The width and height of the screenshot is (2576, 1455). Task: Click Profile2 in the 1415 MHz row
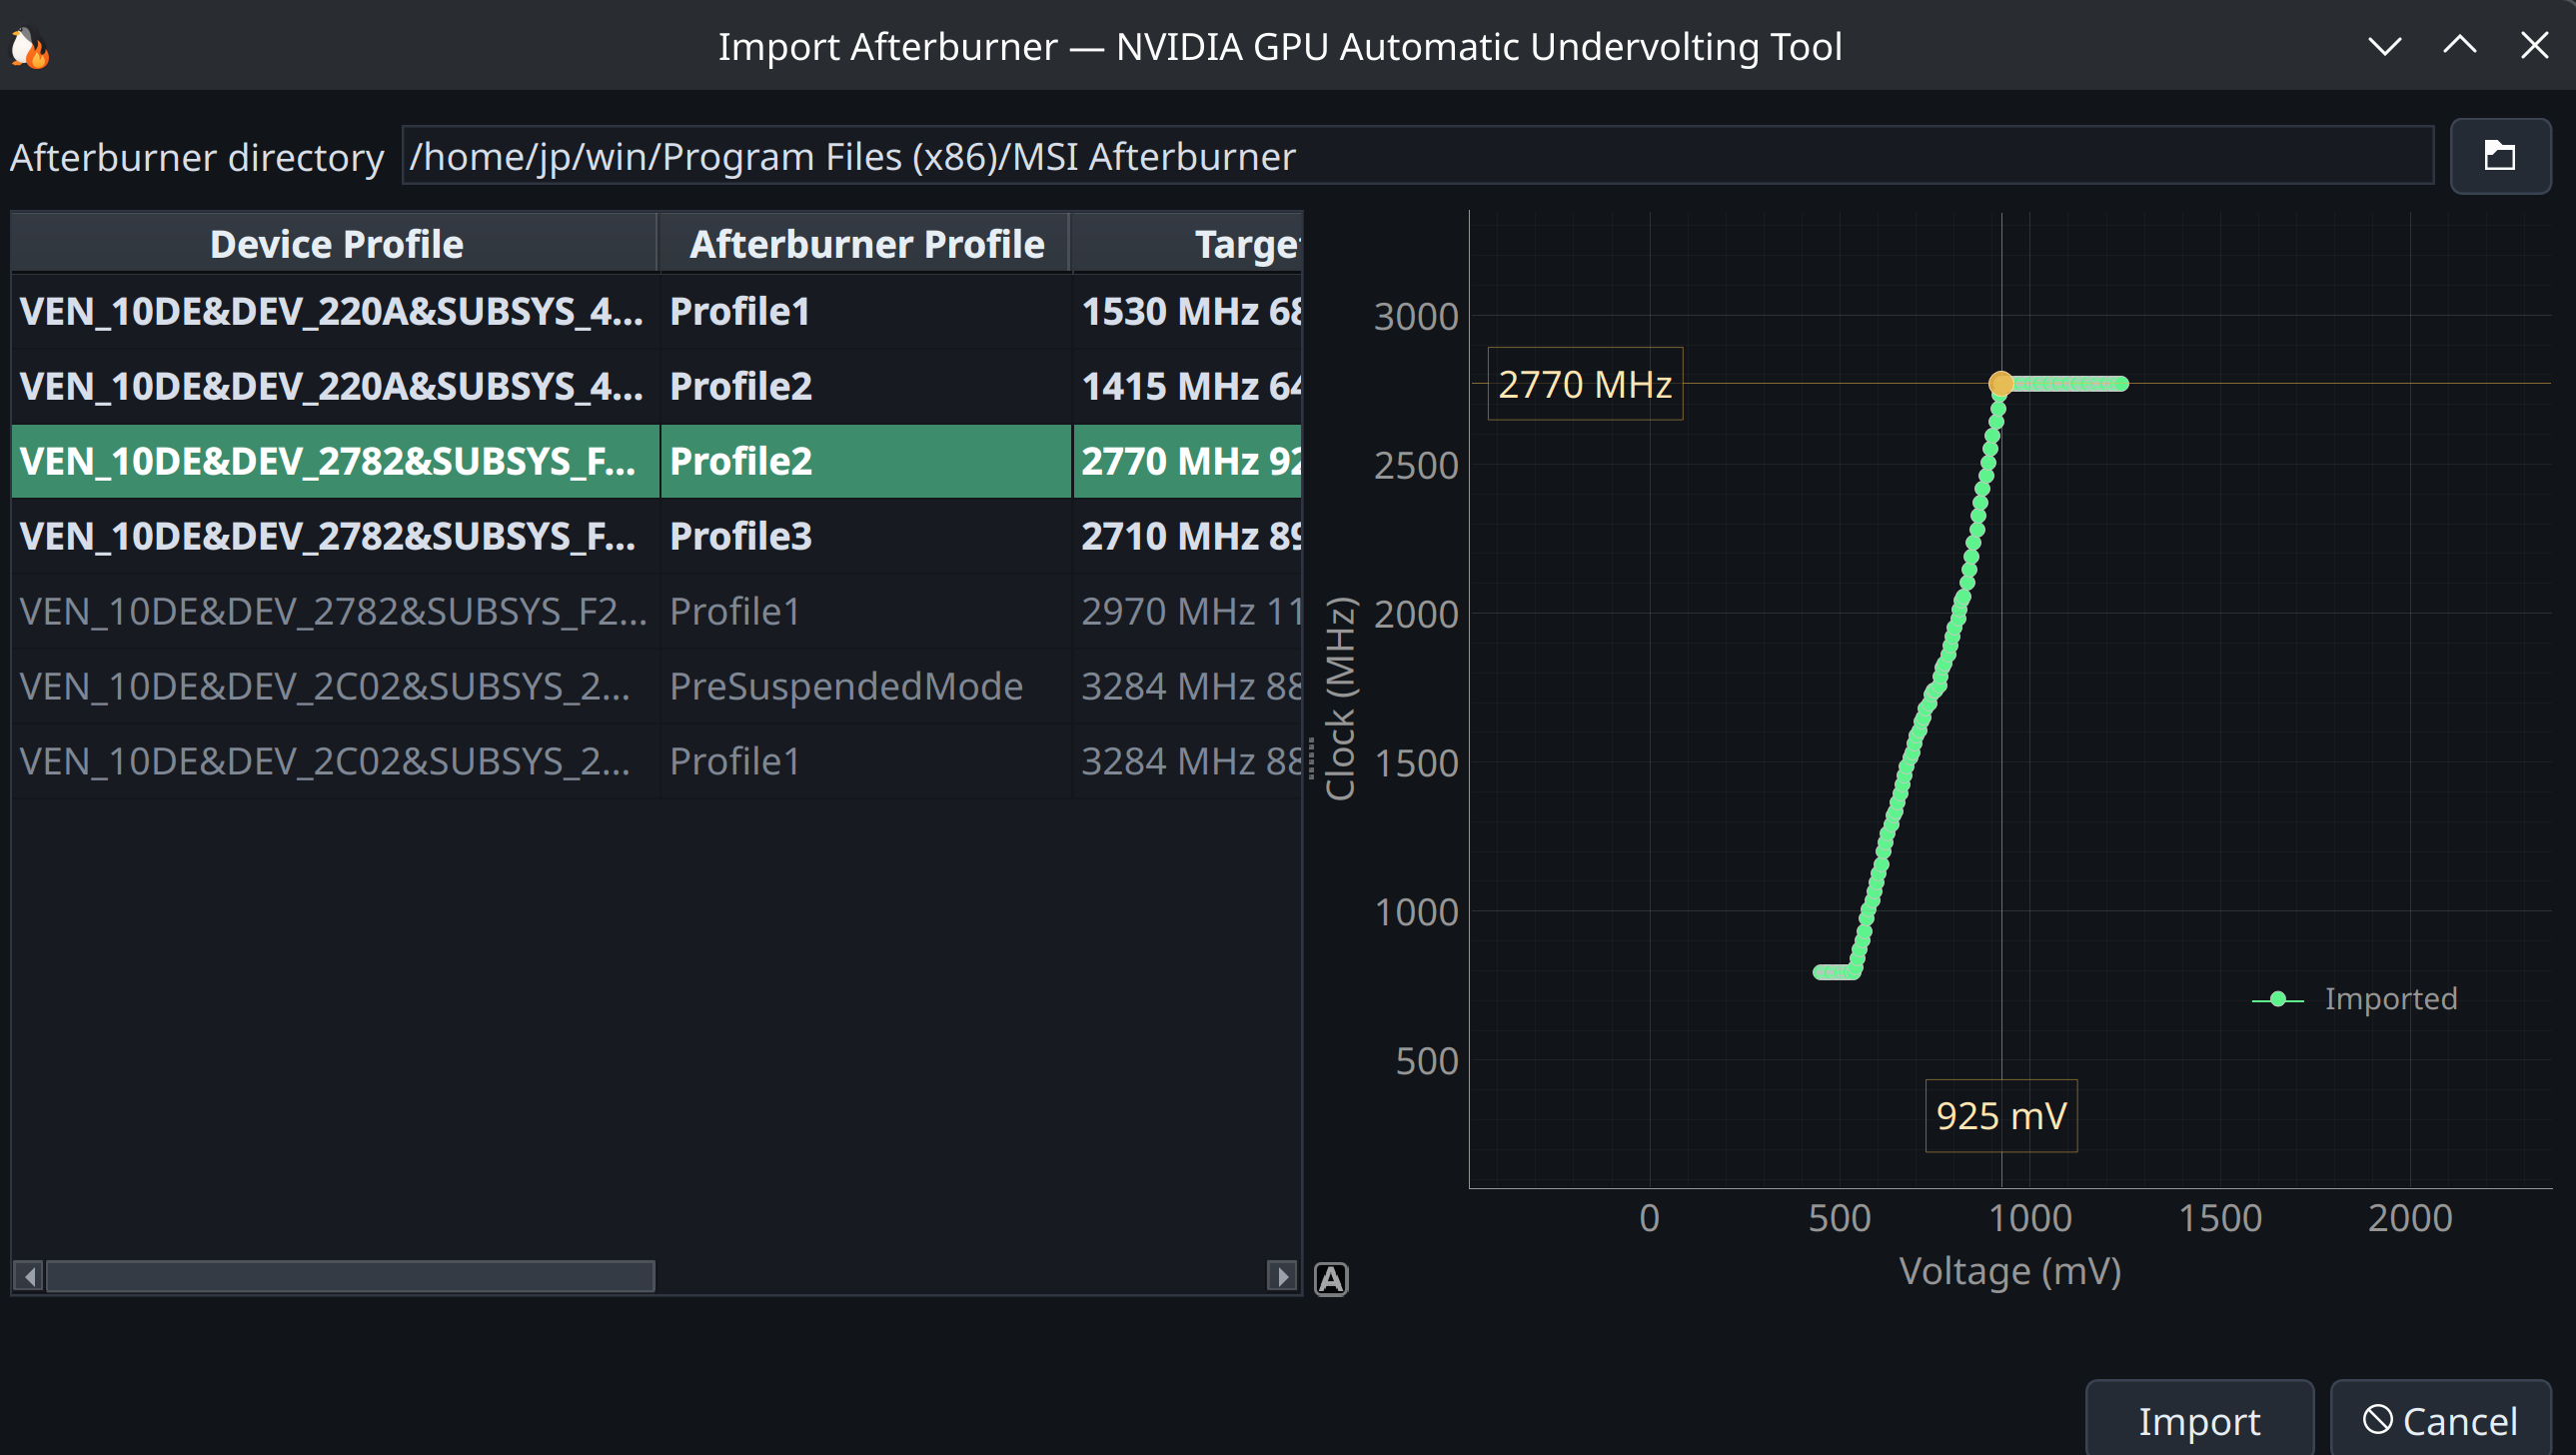(866, 386)
